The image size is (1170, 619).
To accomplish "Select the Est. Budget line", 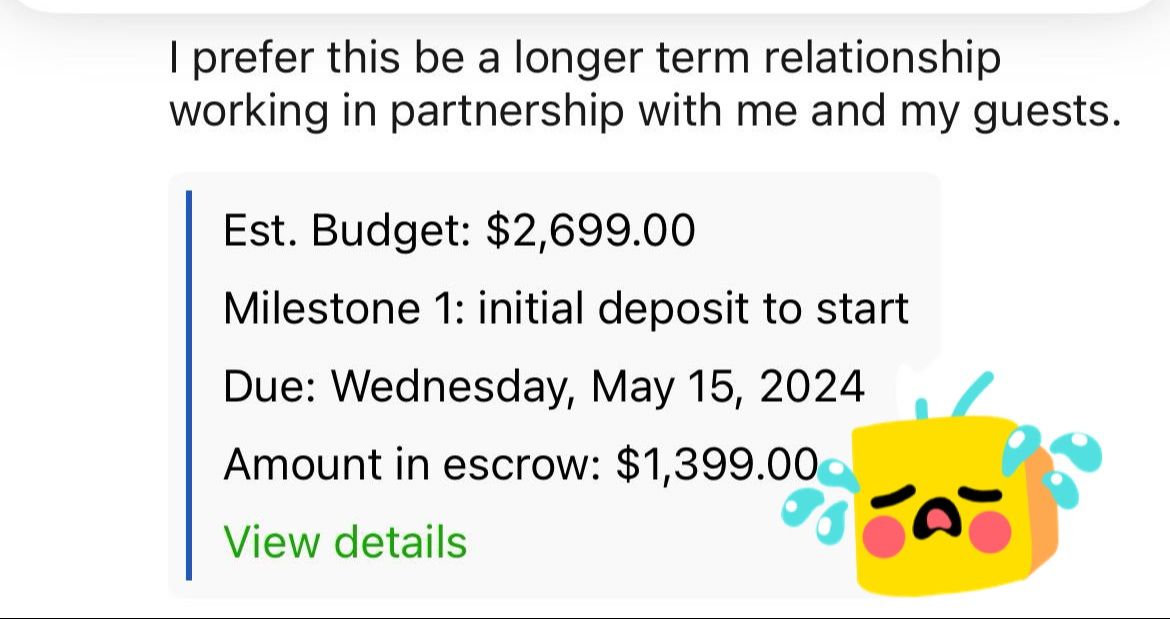I will click(458, 231).
